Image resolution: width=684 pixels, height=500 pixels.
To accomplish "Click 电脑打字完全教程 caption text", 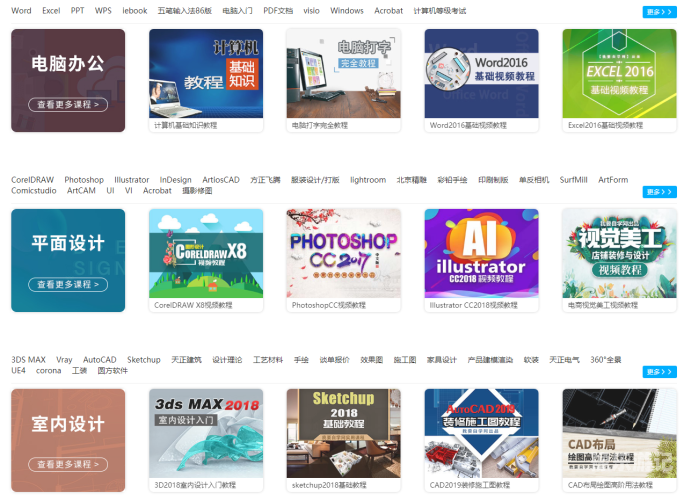I will pyautogui.click(x=320, y=125).
